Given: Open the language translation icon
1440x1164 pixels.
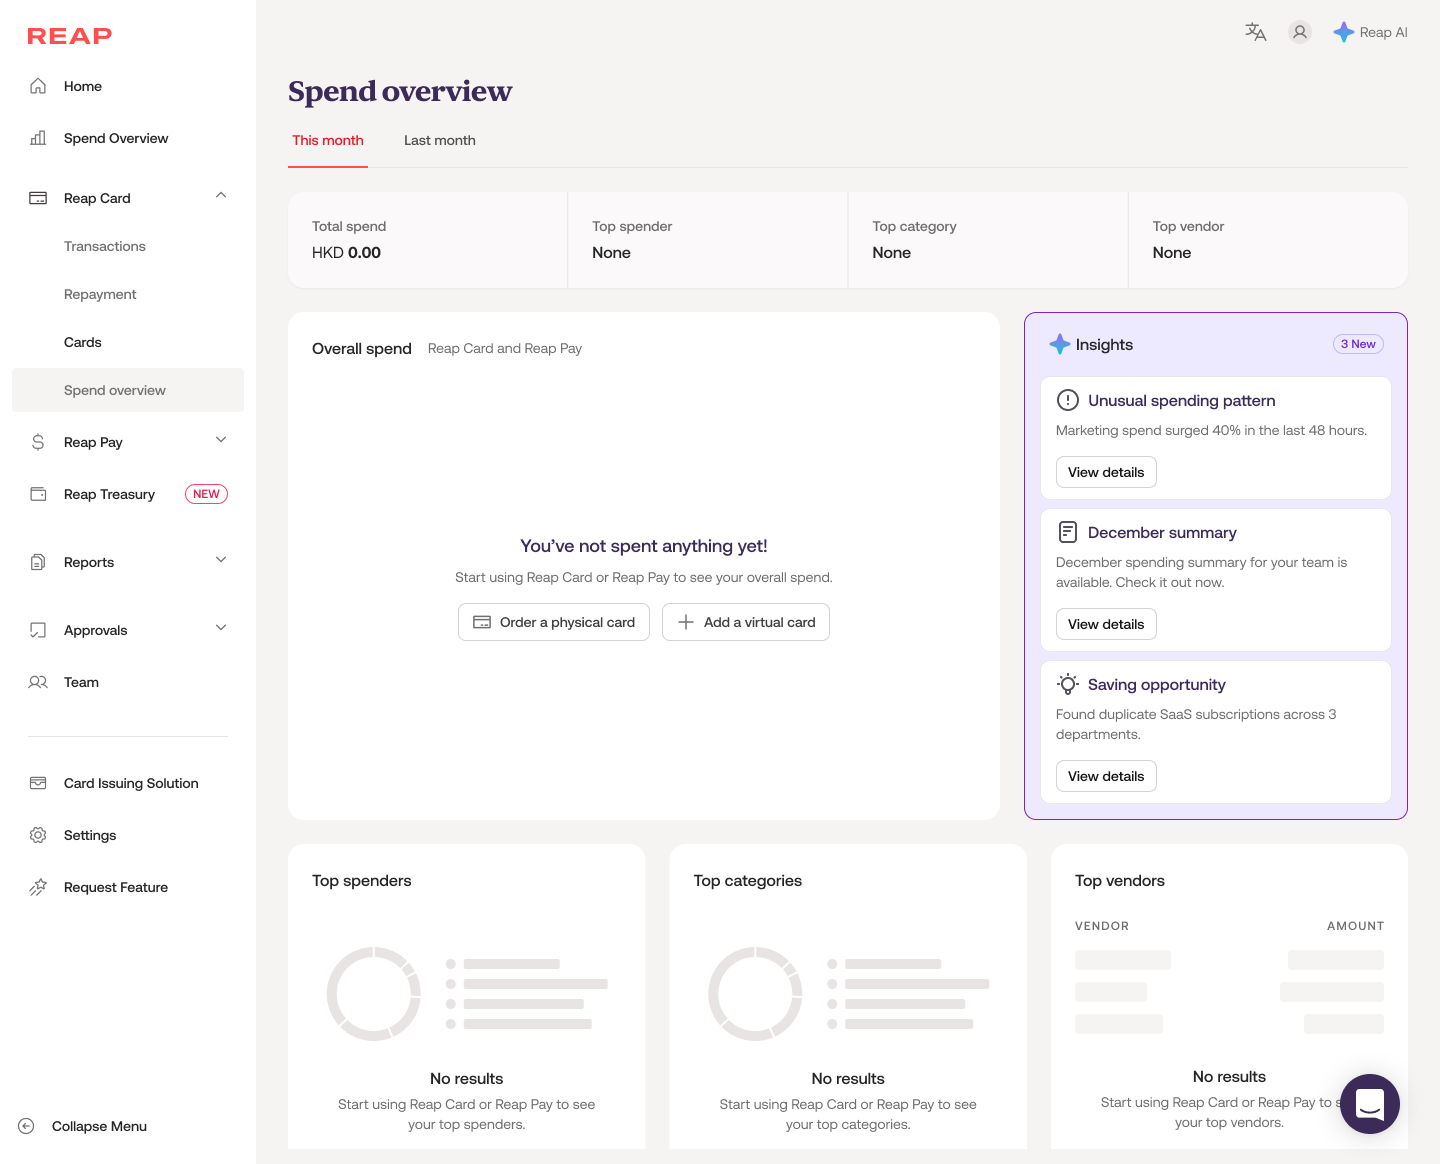Looking at the screenshot, I should coord(1256,32).
